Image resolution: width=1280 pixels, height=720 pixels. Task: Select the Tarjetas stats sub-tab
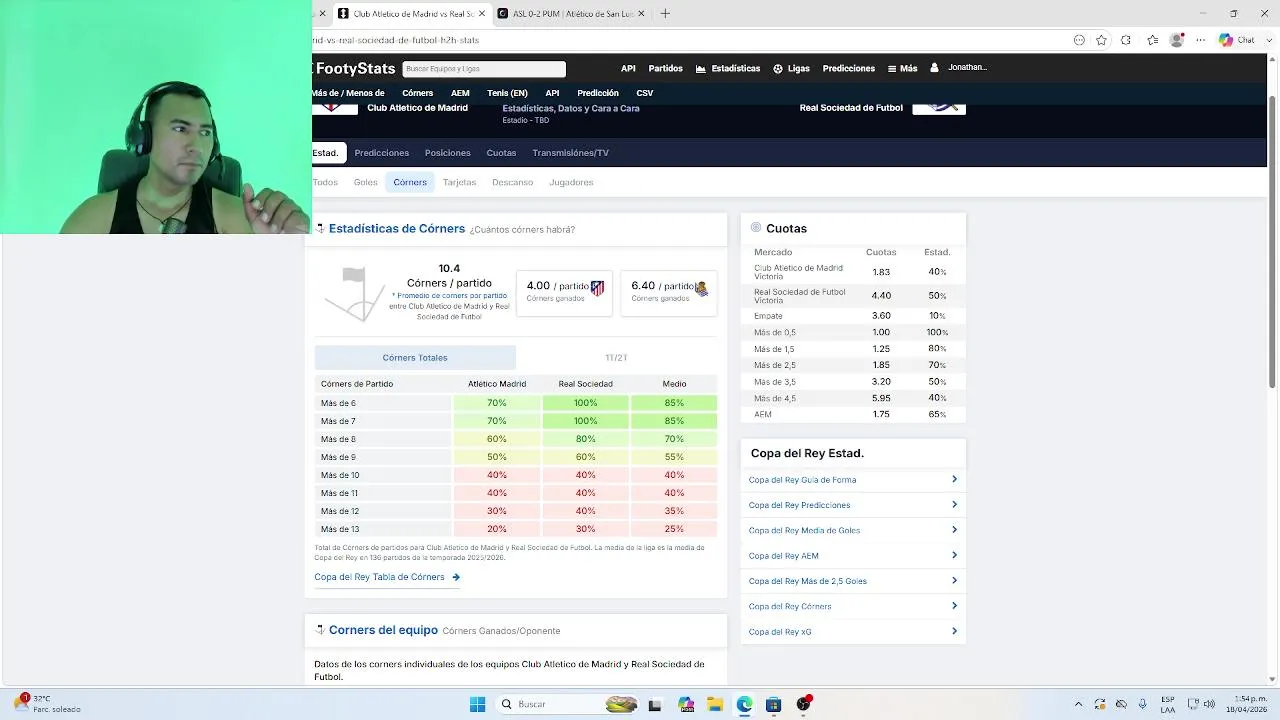459,182
